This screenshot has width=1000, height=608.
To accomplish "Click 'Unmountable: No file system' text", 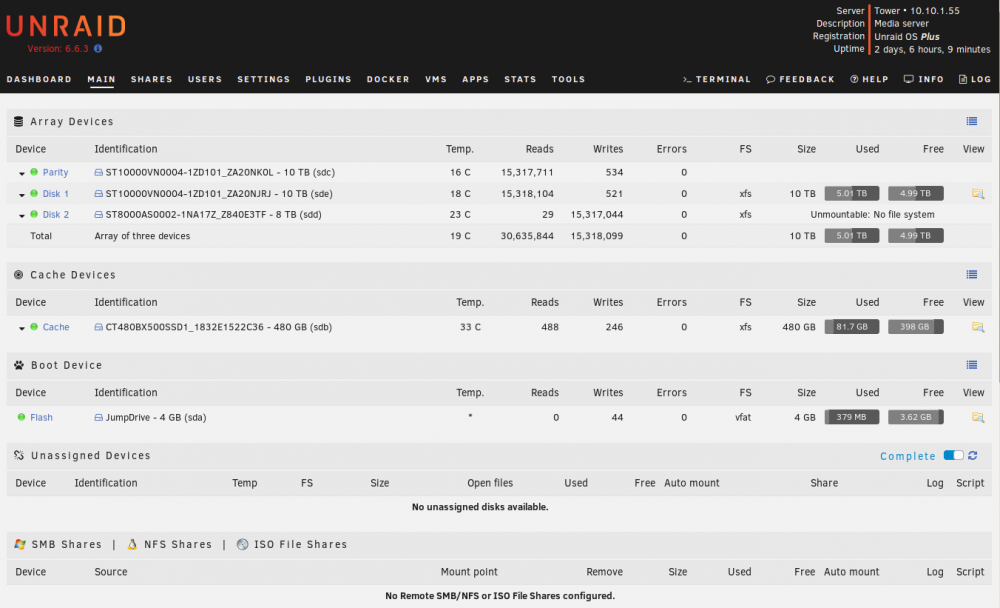I will (x=872, y=214).
